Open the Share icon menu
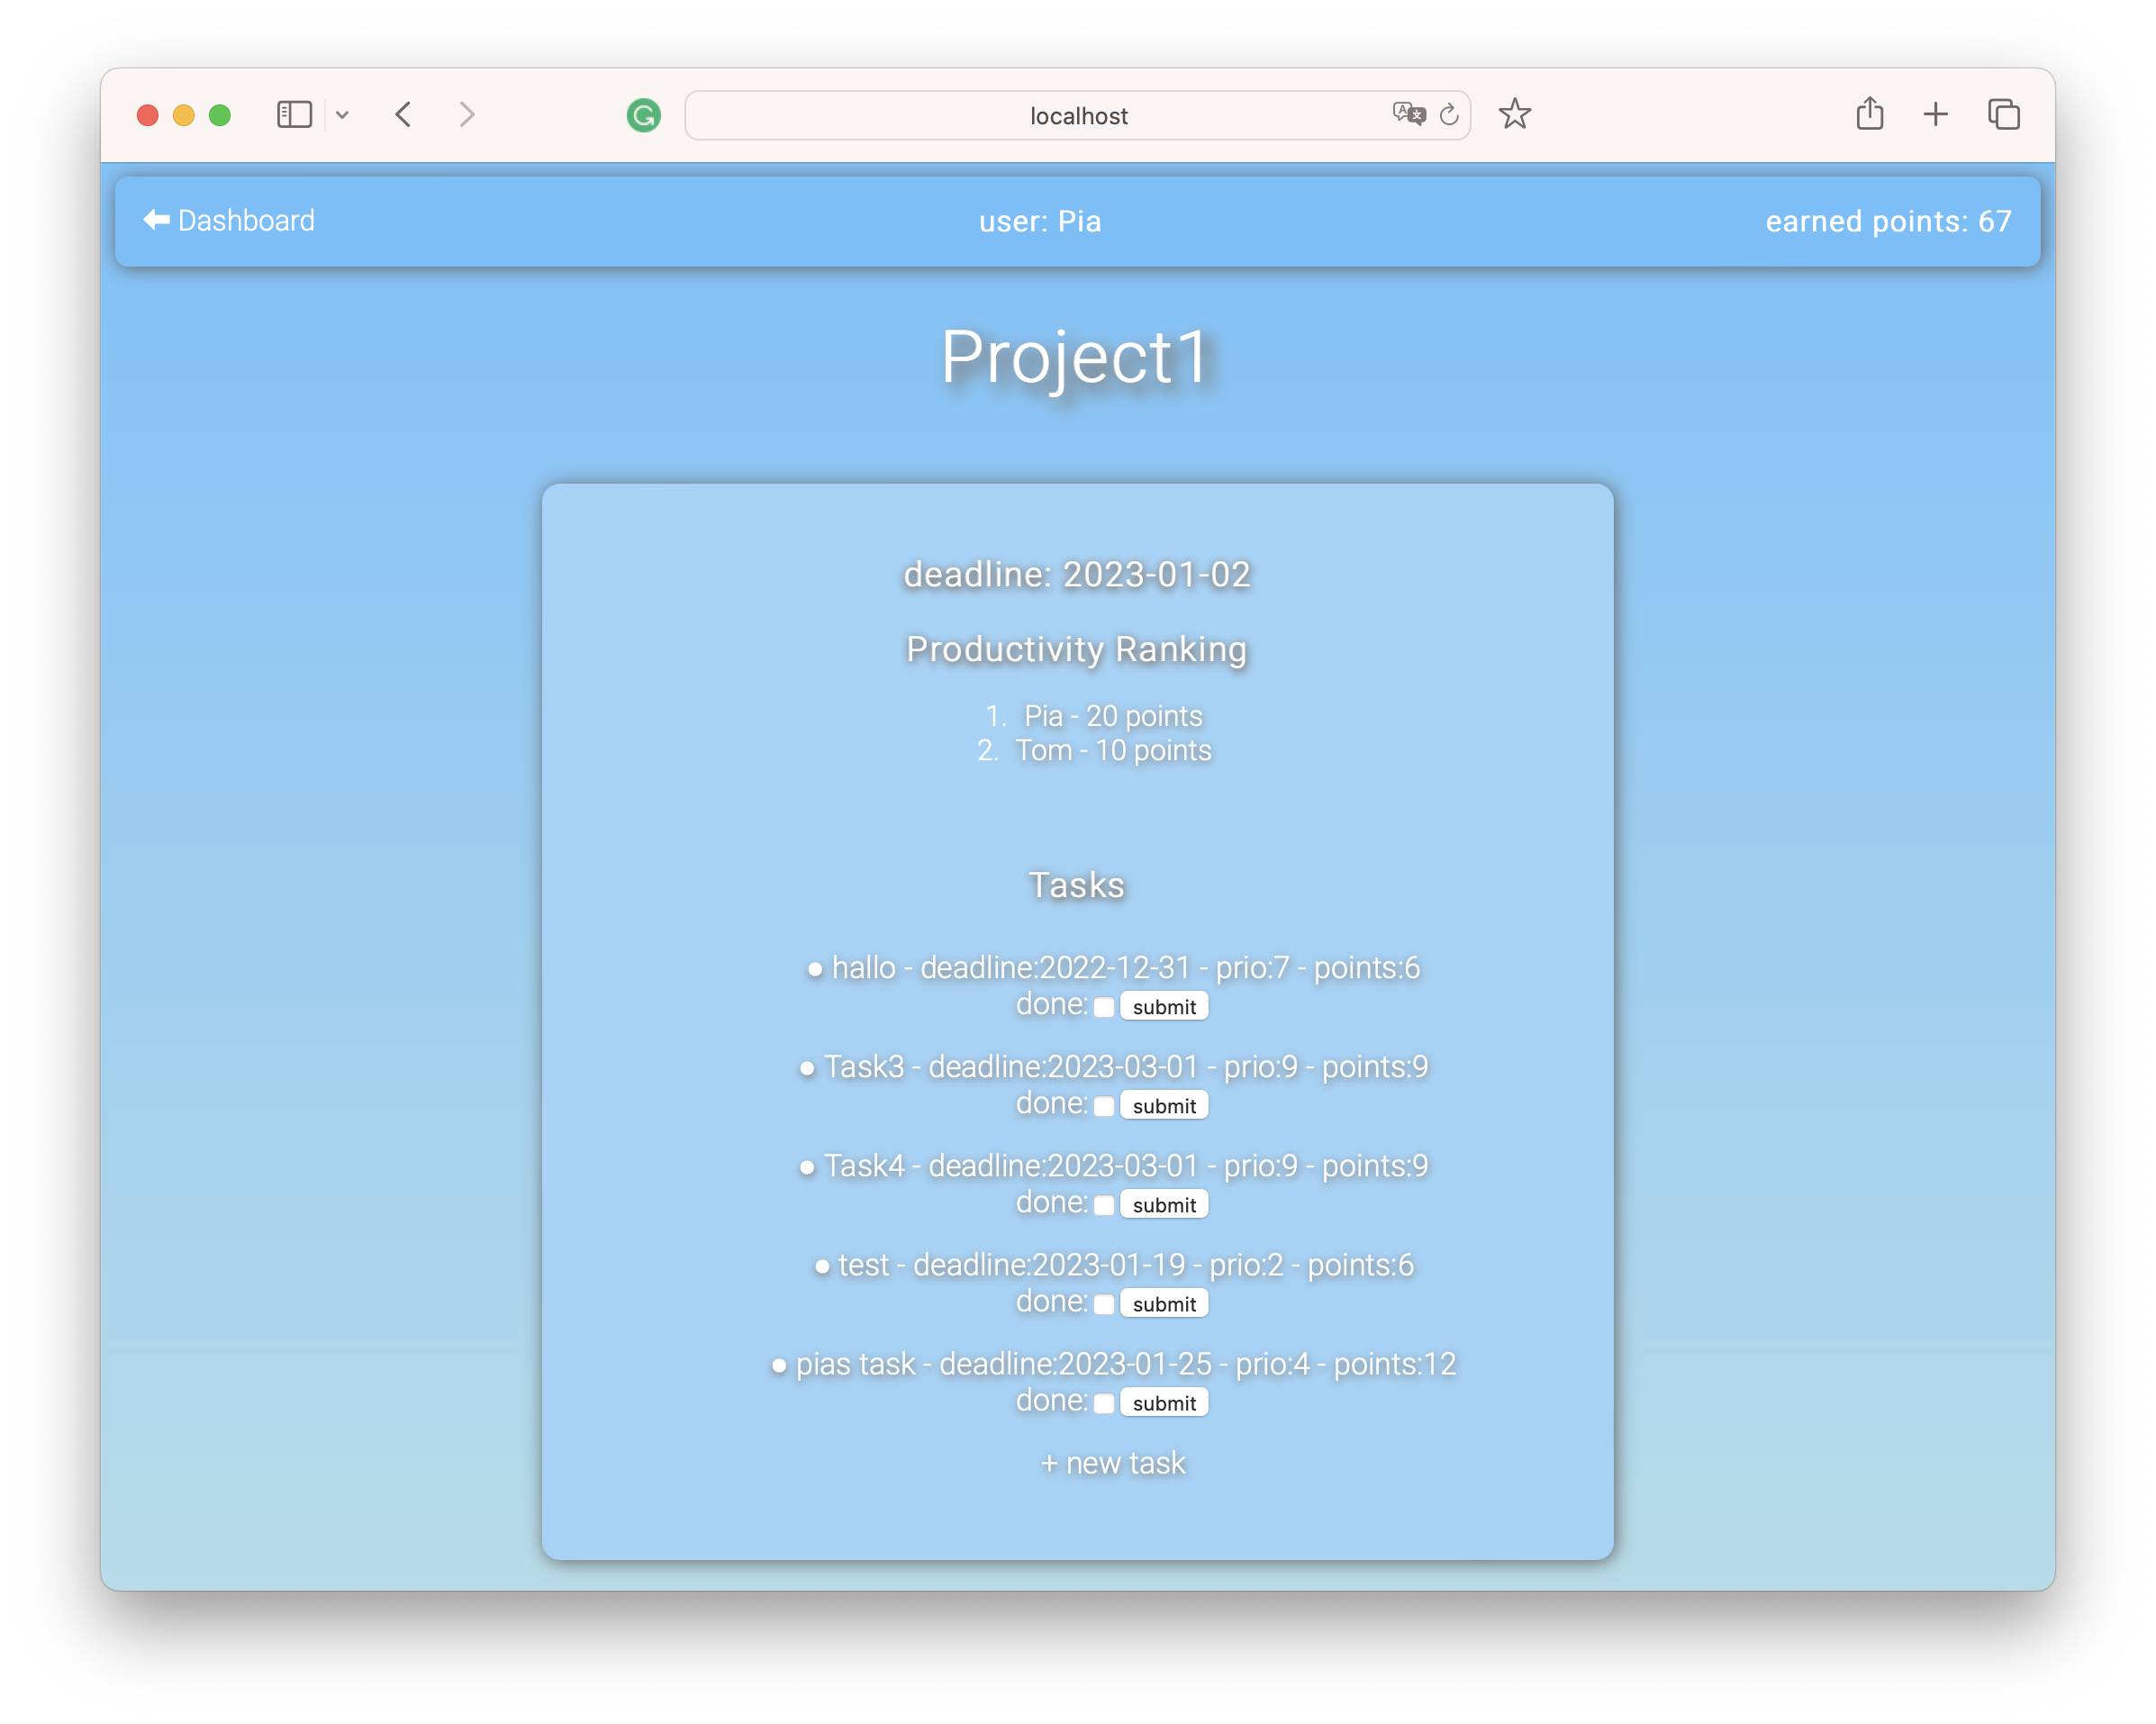 point(1869,114)
